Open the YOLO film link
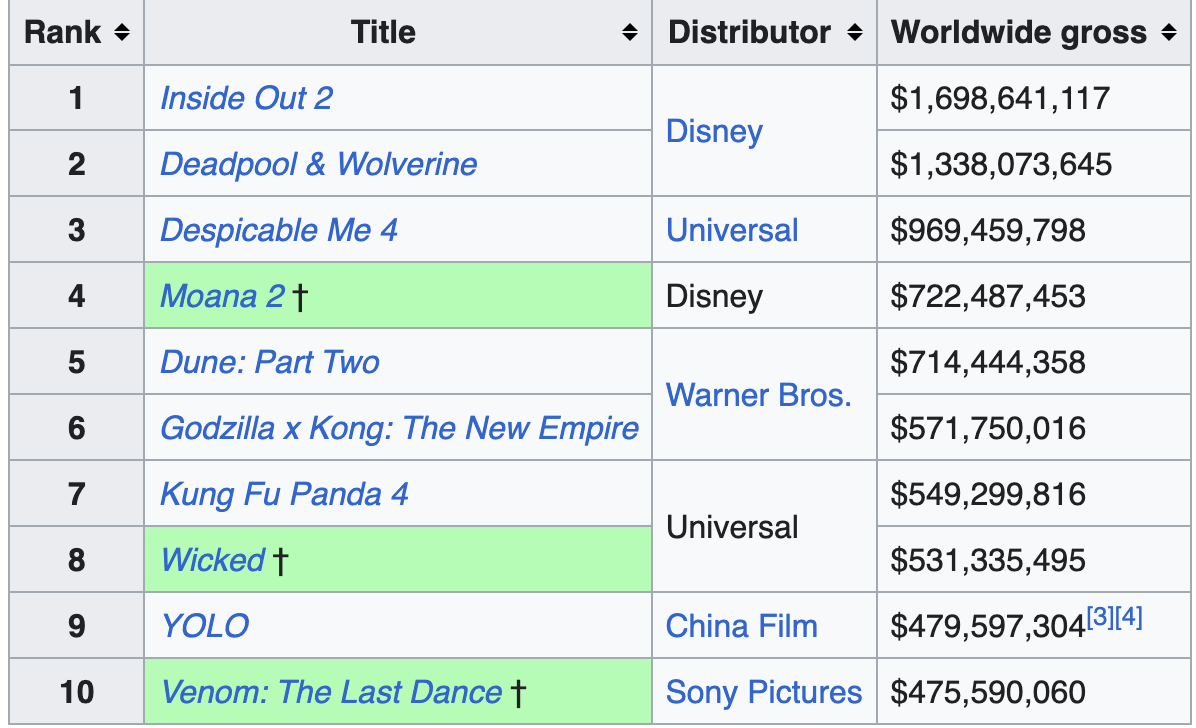Screen dimensions: 1196x728 [205, 627]
